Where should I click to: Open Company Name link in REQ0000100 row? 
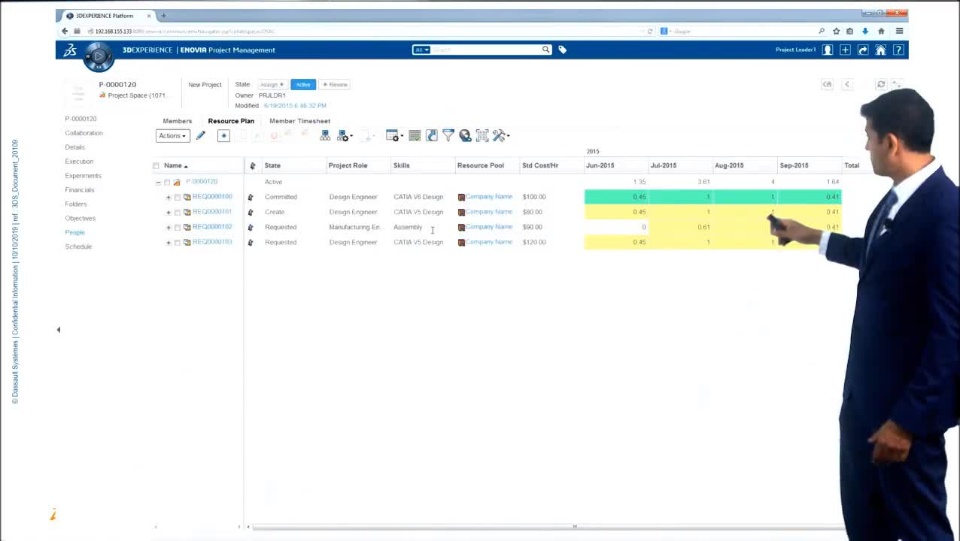(489, 196)
